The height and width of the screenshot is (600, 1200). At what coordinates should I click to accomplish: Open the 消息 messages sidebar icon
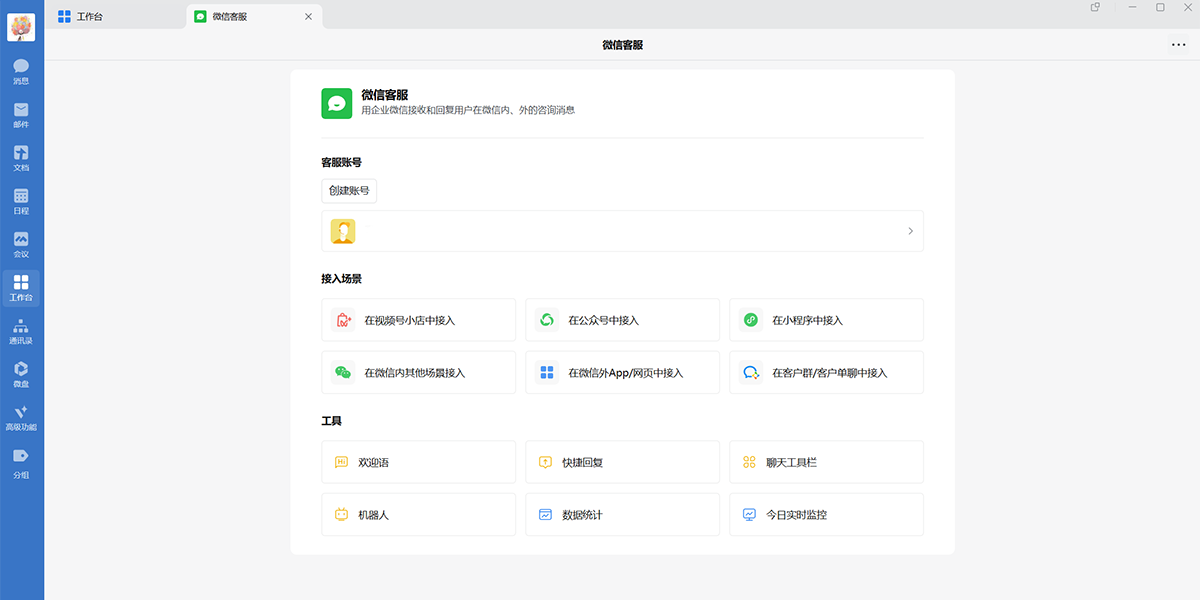tap(21, 71)
